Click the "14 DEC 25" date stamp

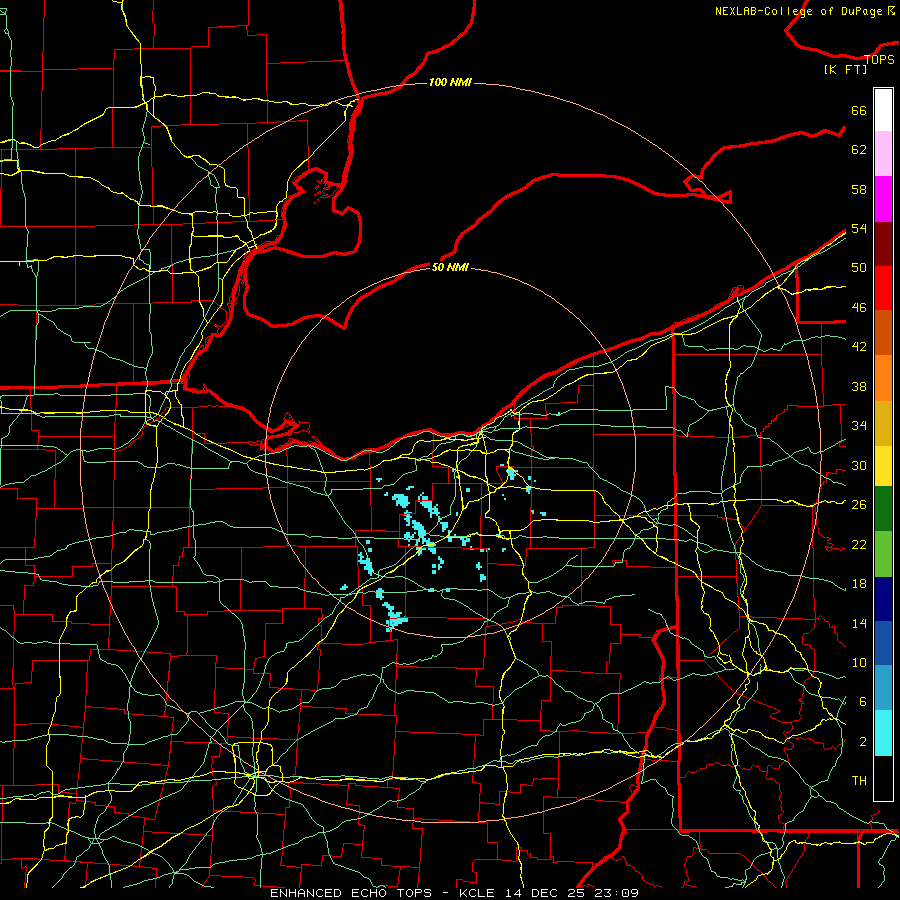[544, 893]
